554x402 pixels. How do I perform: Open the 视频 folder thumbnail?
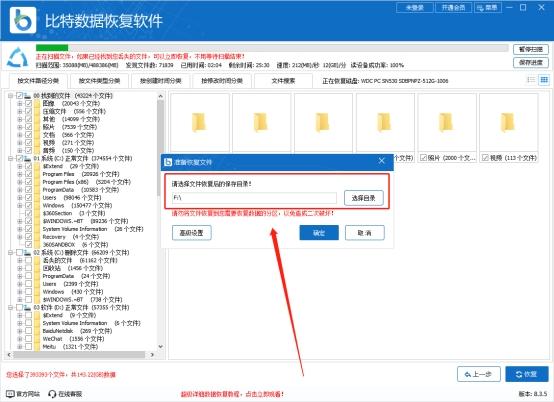[509, 122]
